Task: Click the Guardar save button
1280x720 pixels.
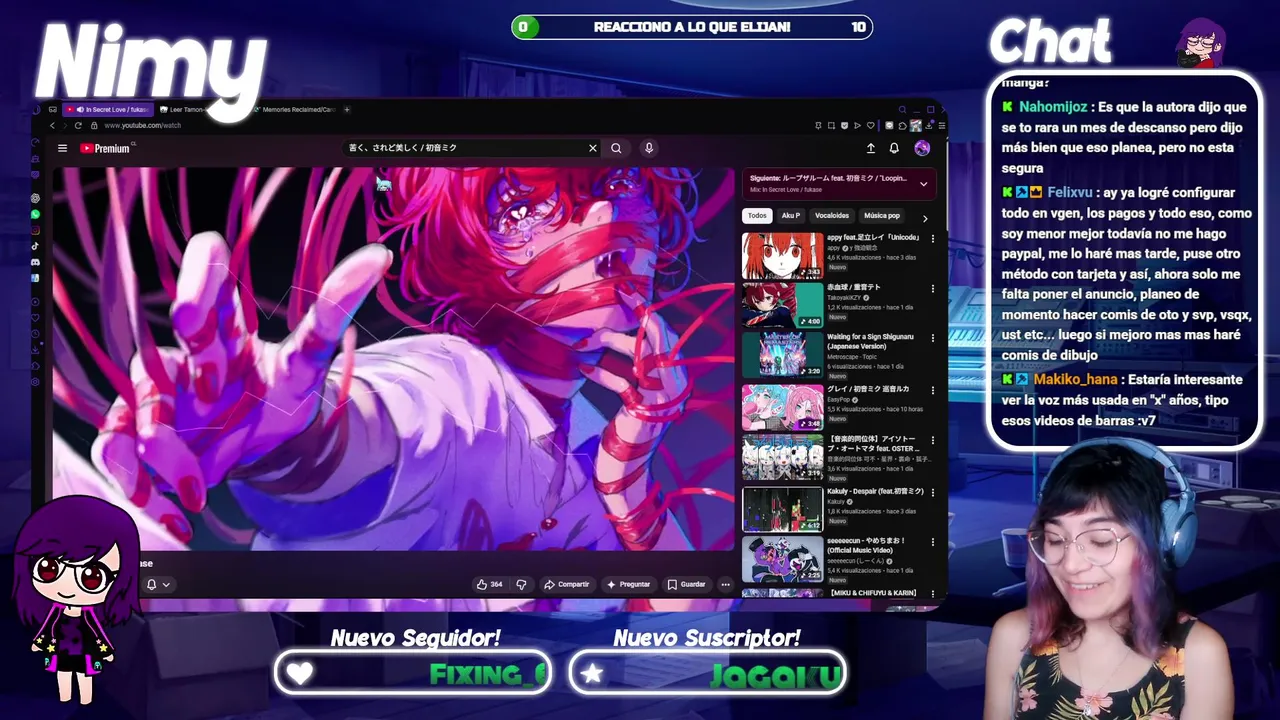Action: click(687, 584)
